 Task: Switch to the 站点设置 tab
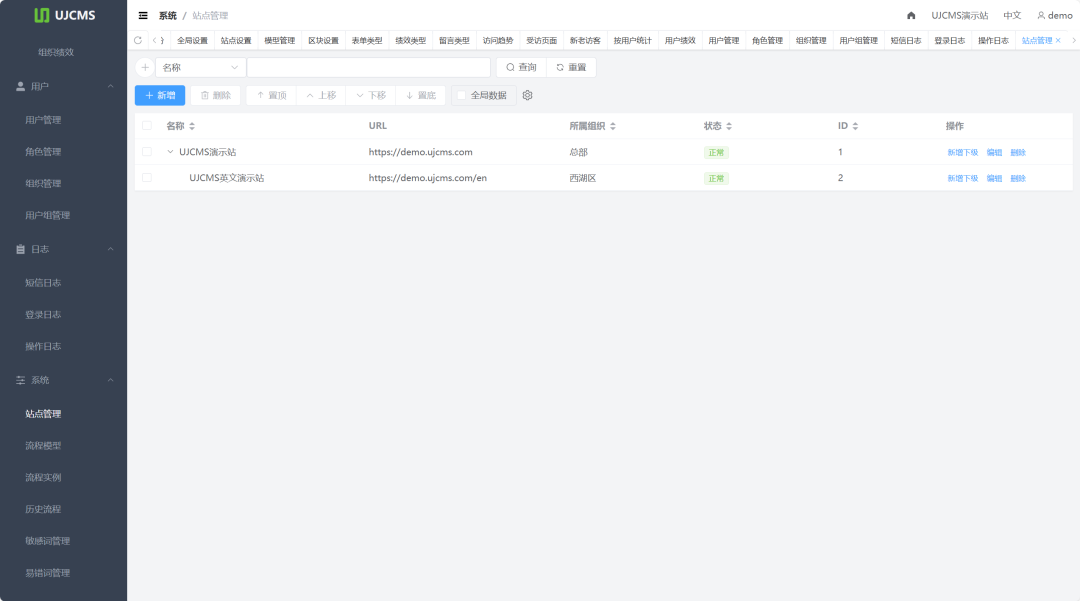[x=236, y=41]
